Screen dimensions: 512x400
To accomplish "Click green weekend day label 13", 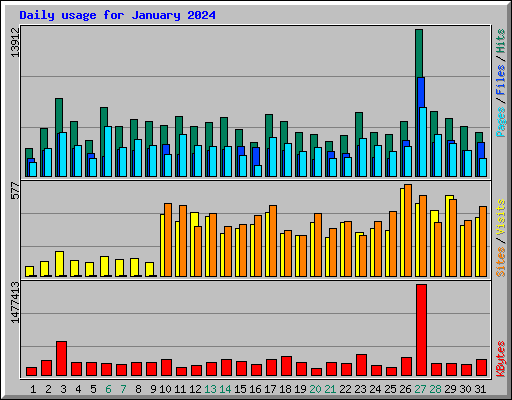I will (210, 389).
